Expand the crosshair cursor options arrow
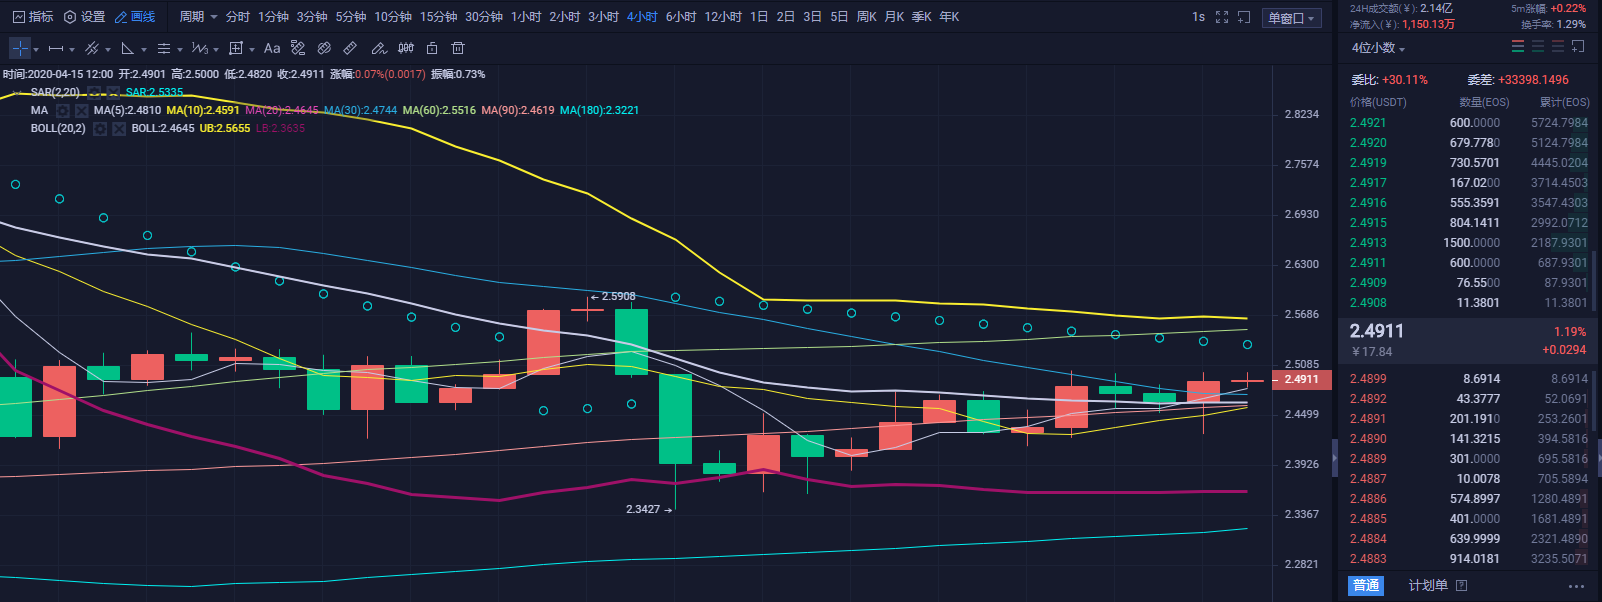The image size is (1602, 602). tap(36, 49)
